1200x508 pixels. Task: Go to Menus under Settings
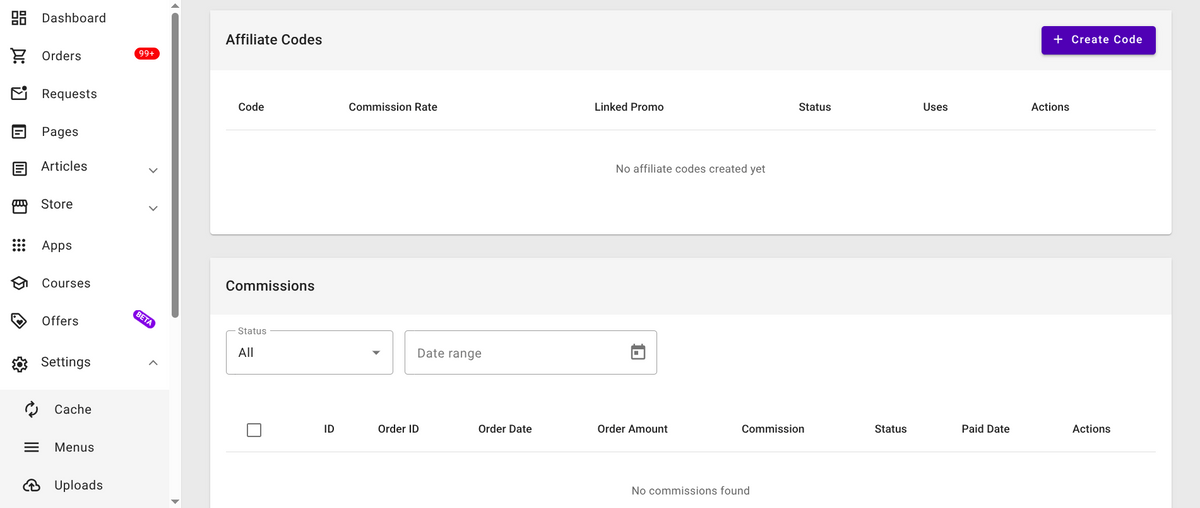[74, 447]
